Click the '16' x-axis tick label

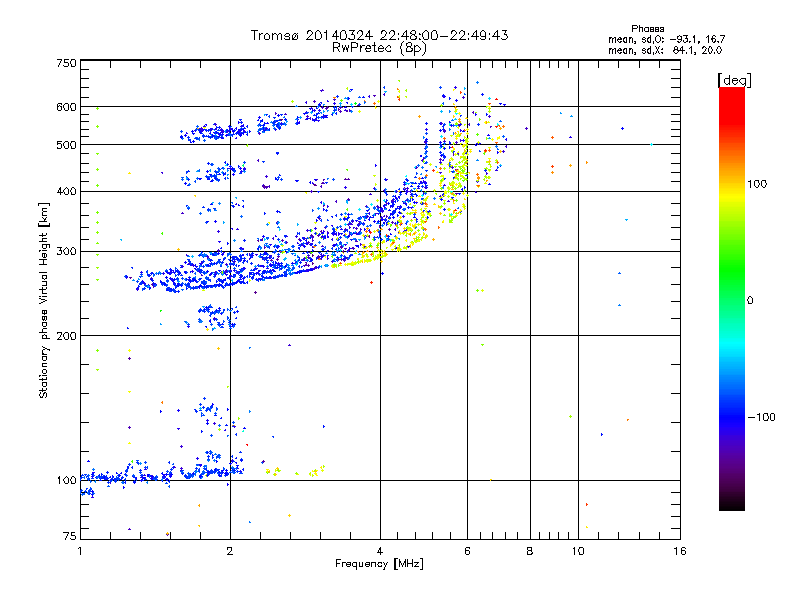[x=680, y=551]
